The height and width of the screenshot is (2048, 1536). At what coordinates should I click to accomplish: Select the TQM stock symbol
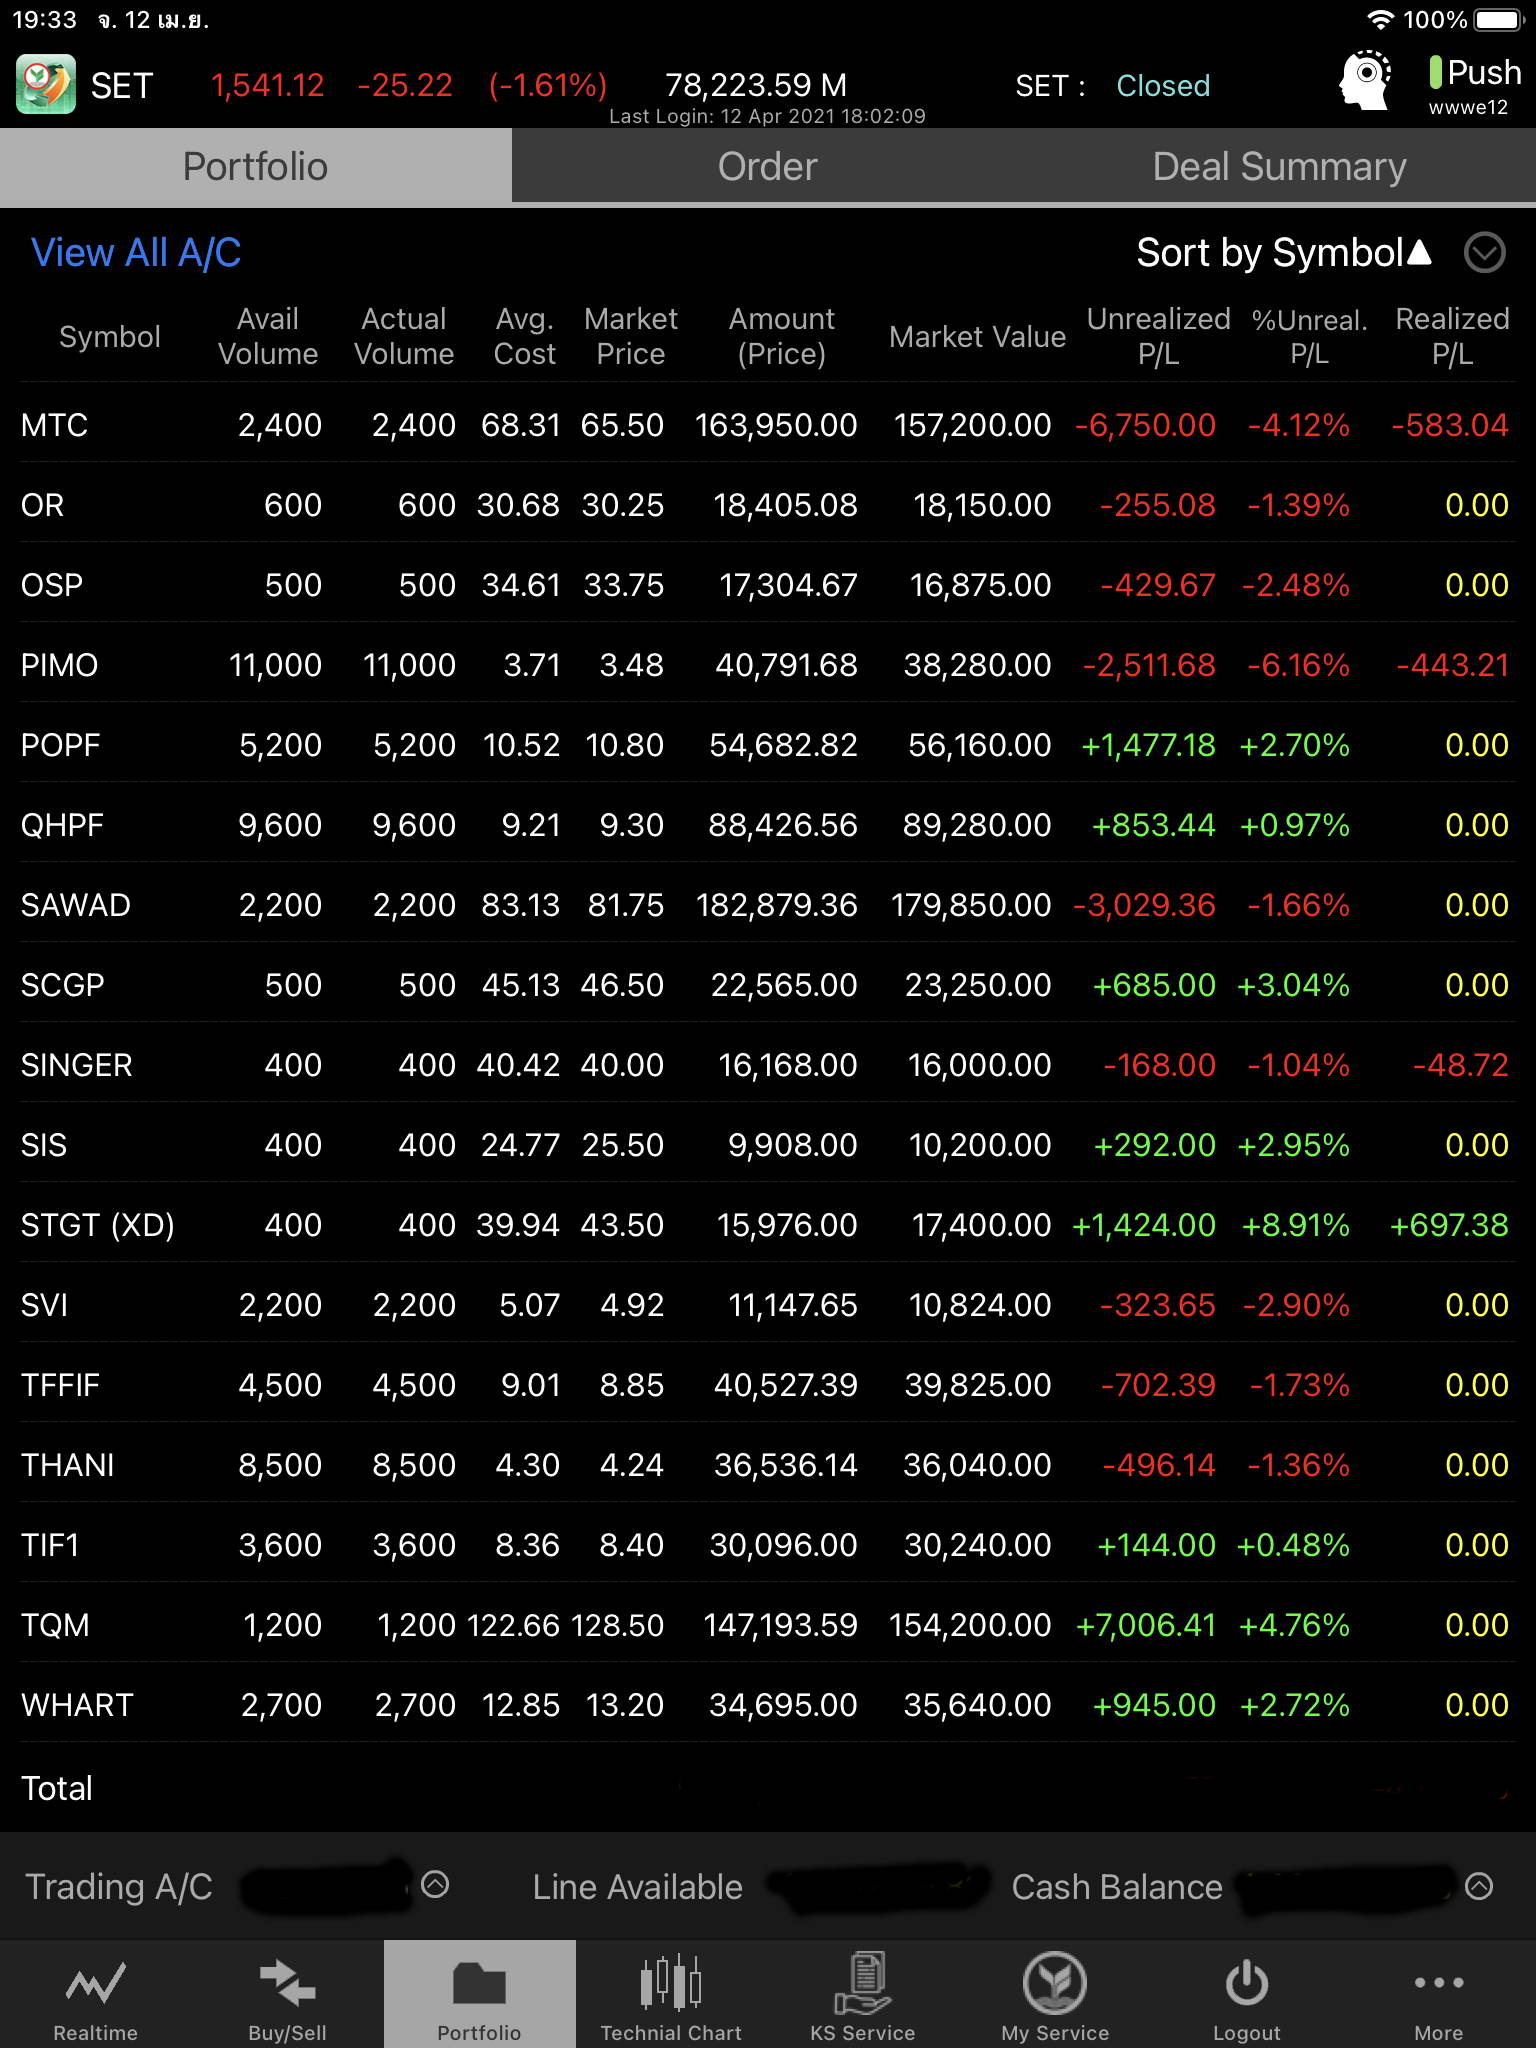pyautogui.click(x=55, y=1625)
